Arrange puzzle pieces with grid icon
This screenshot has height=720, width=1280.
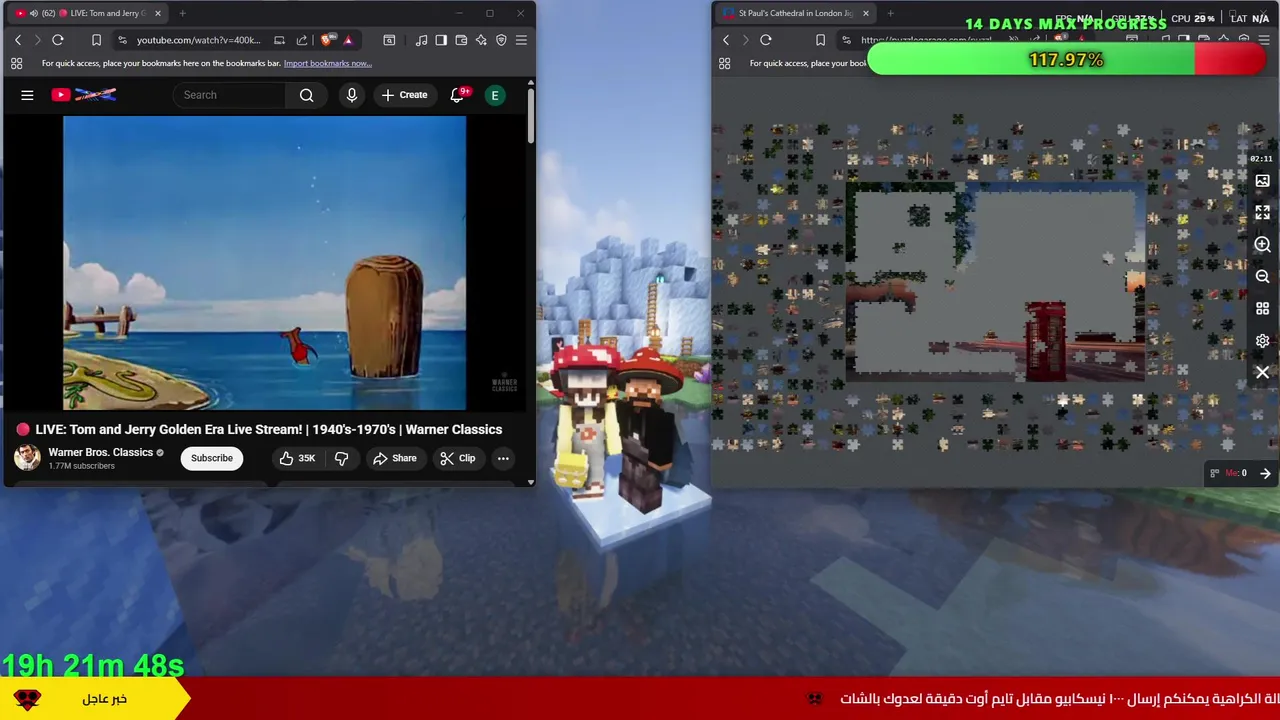coord(1262,308)
